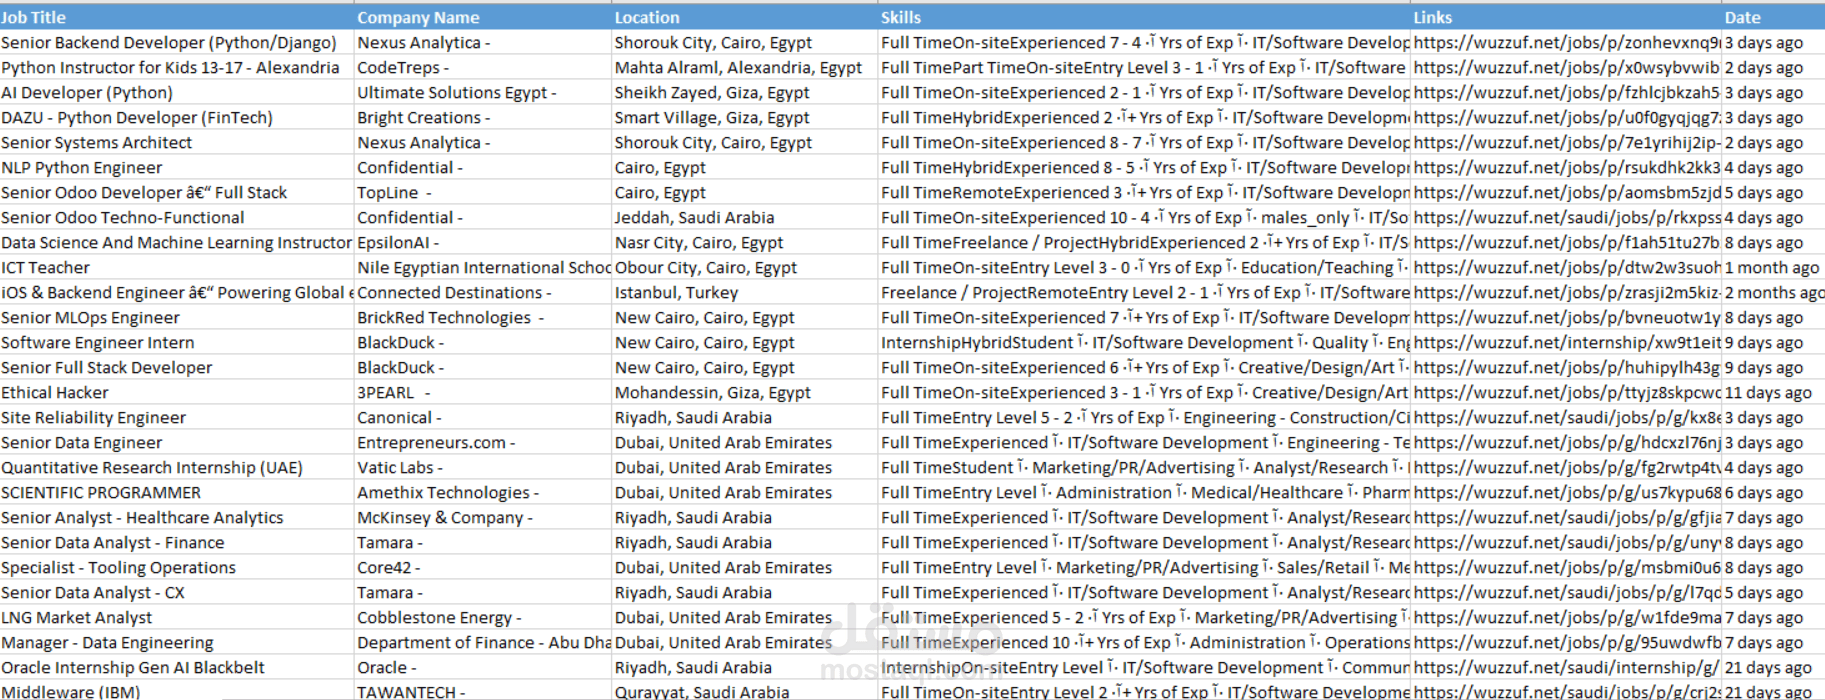The image size is (1825, 700).
Task: Click Jeddah, Saudi Arabia location cell
Action: tap(745, 217)
